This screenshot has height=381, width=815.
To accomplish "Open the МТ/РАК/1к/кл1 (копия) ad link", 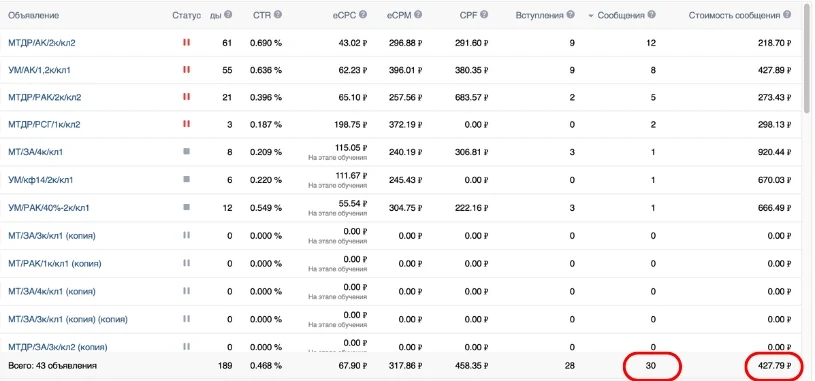I will tap(55, 264).
